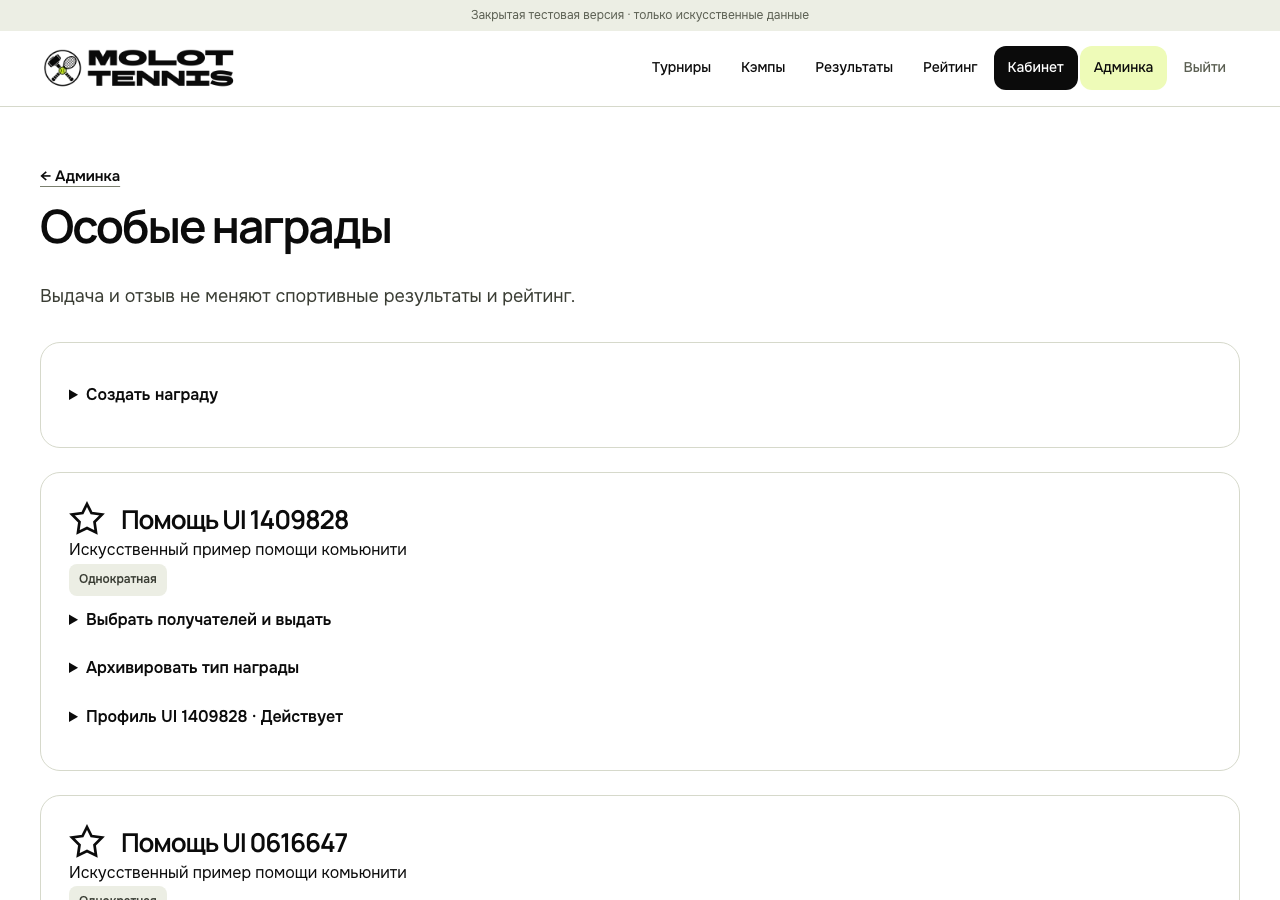Click the Помощь UI 1409828 heading
This screenshot has width=1280, height=900.
[235, 520]
